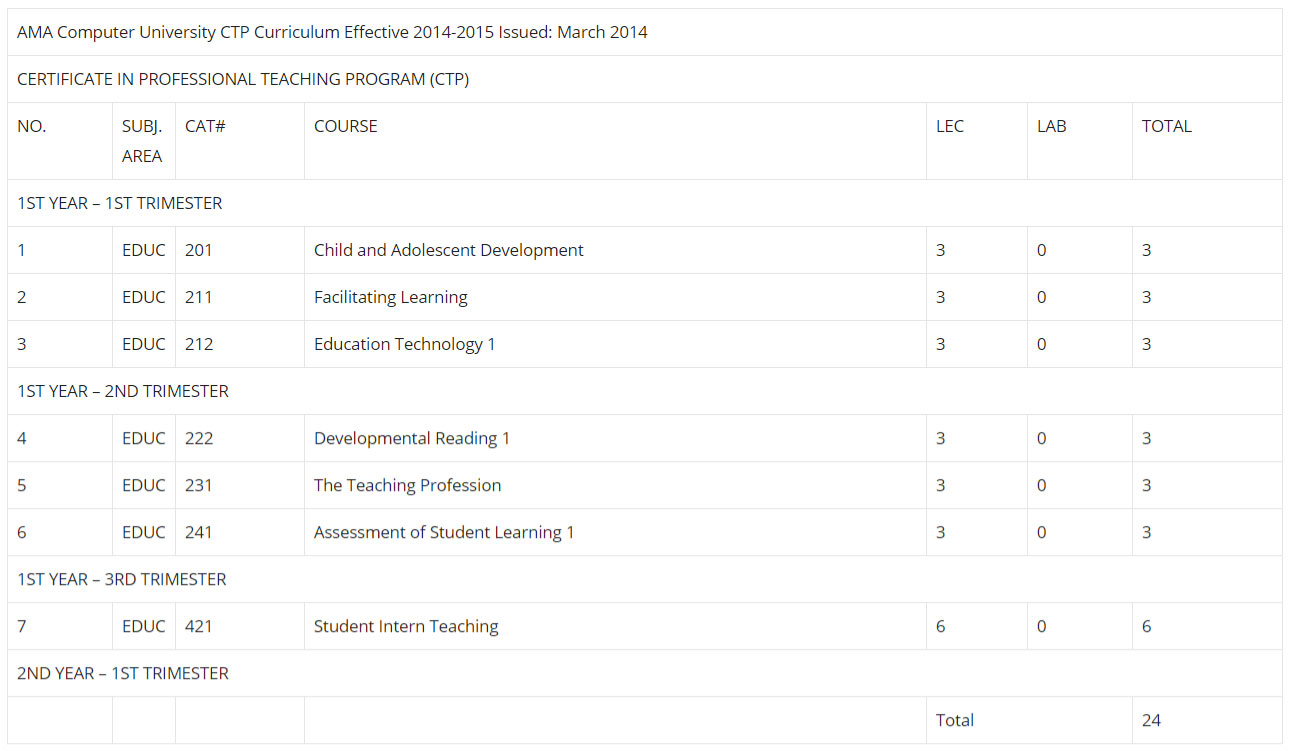This screenshot has width=1290, height=751.
Task: Click row number 2 in NO. column
Action: 22,297
